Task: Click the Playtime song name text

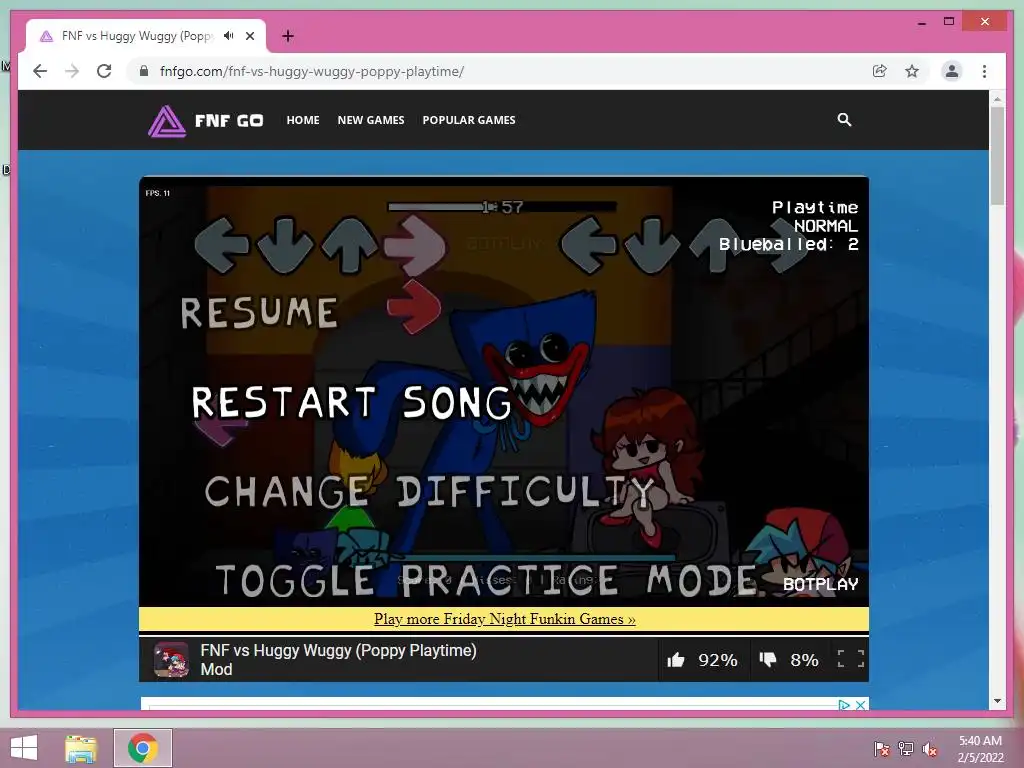Action: [x=815, y=208]
